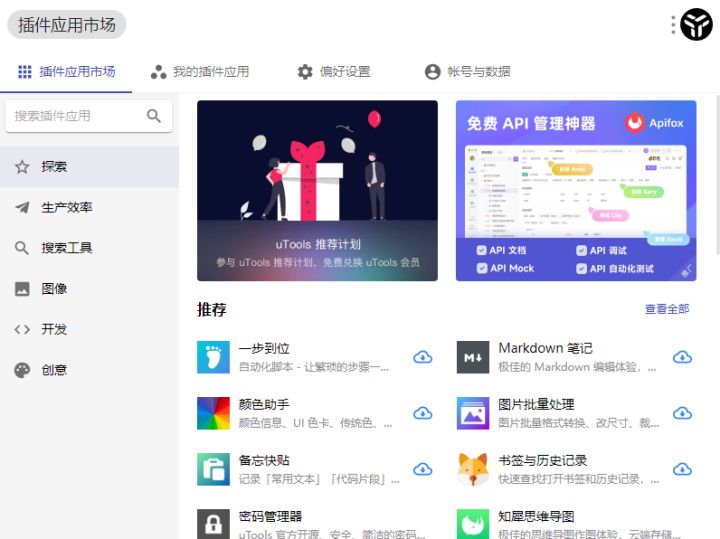Viewport: 720px width, 539px height.
Task: Select the 图像 category label
Action: 54,289
